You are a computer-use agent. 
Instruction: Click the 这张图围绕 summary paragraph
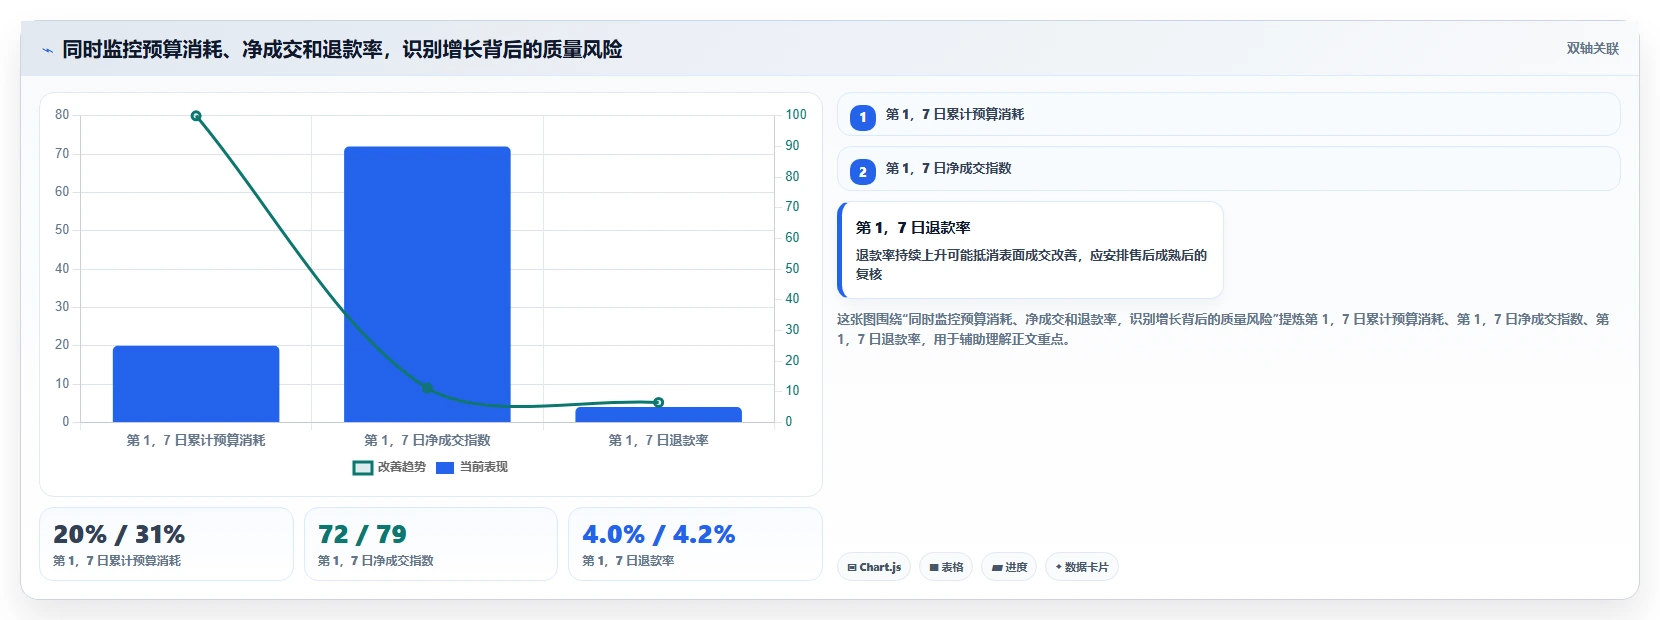point(1223,329)
